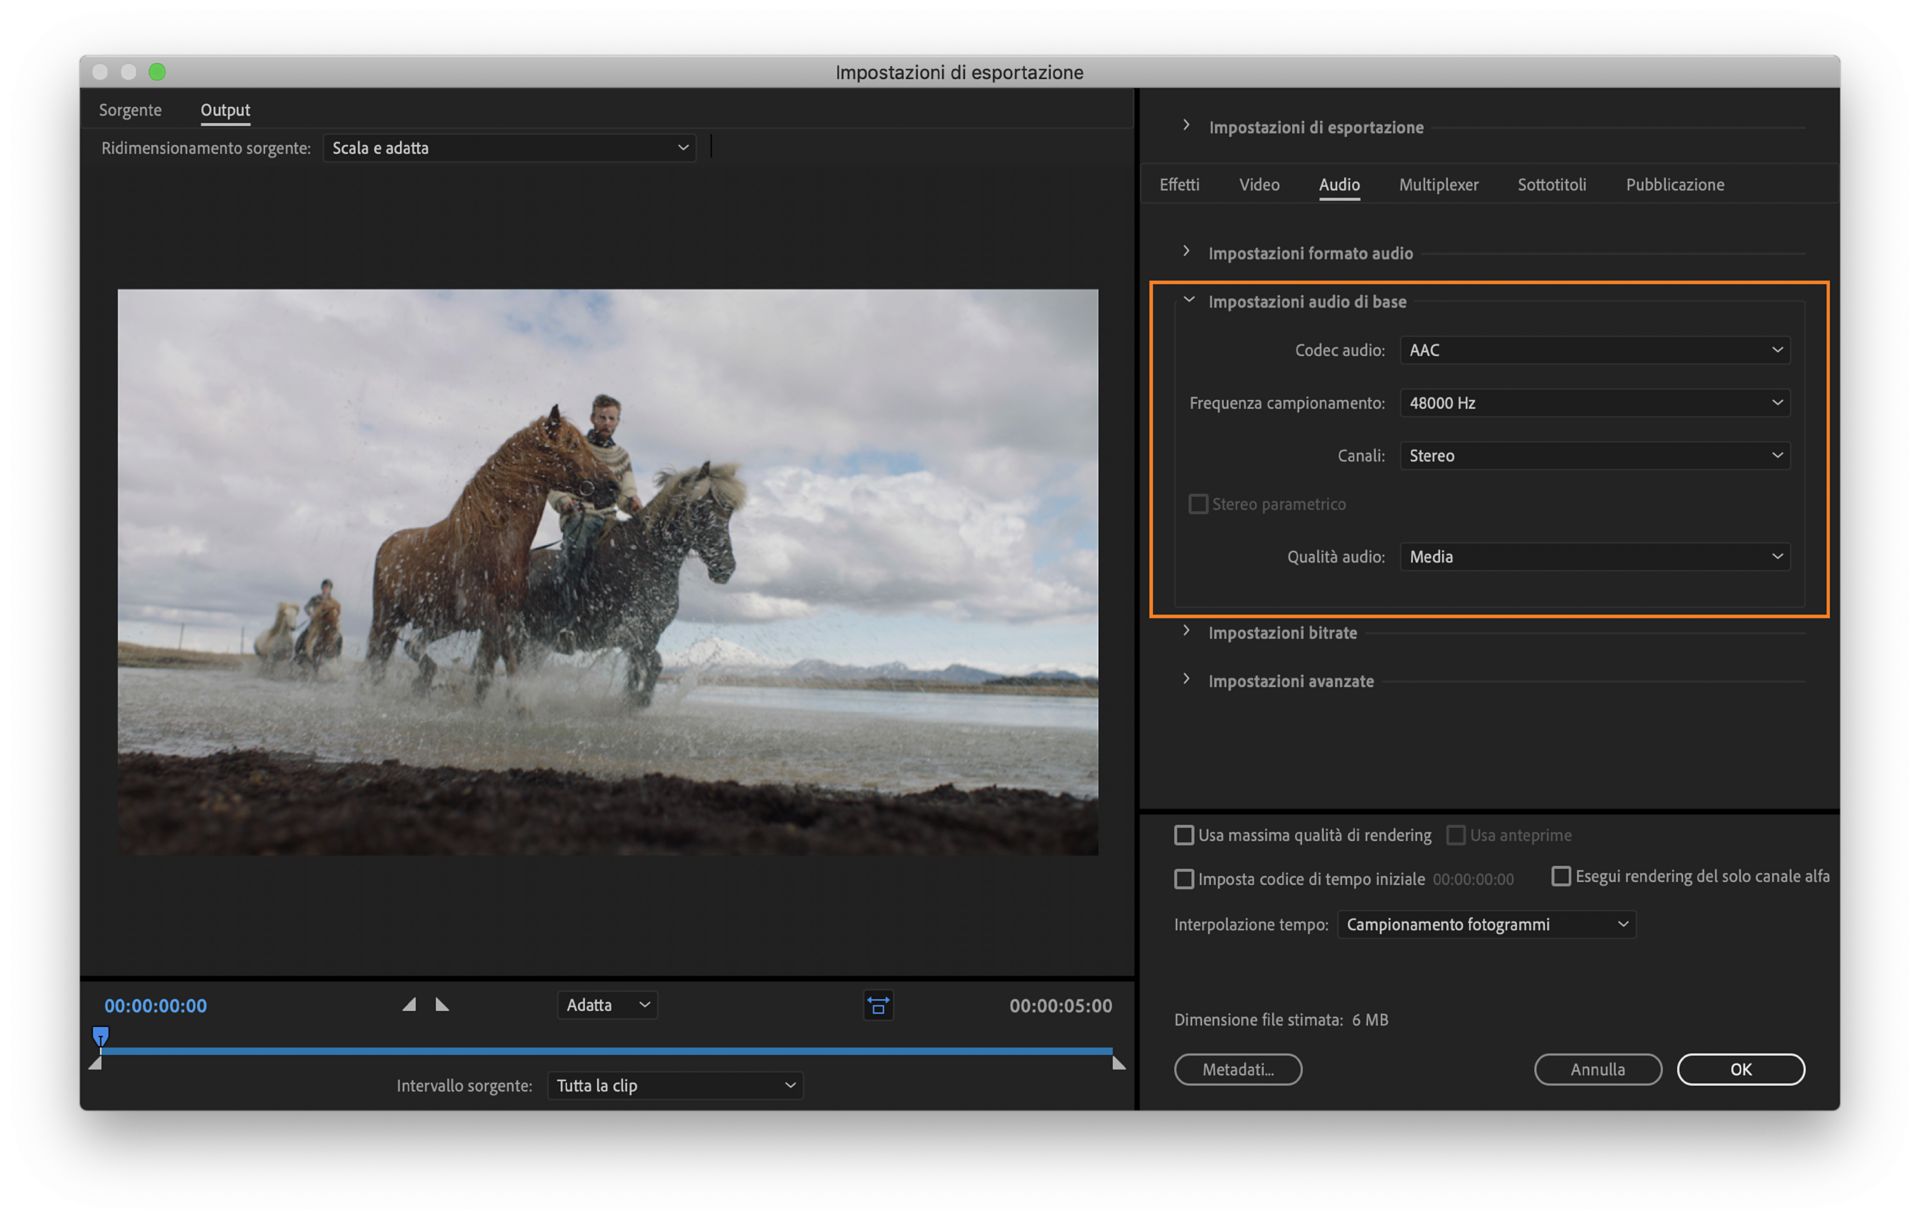Expand Impostazioni di esportazione section arrow

[1186, 126]
